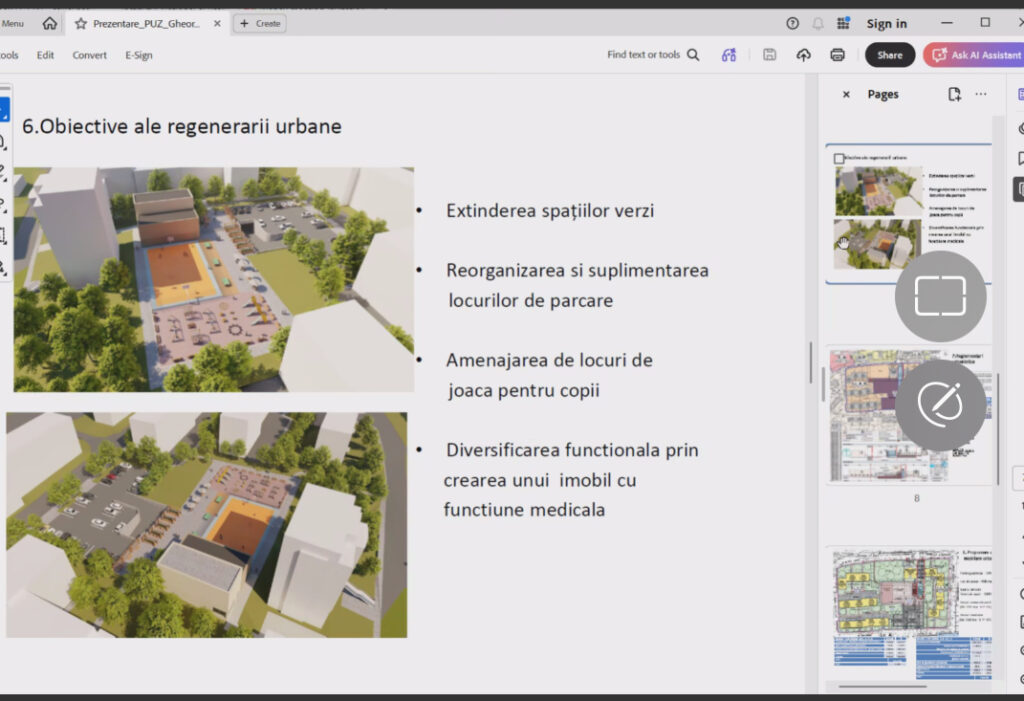Click the Pages panel horizontal scrollbar
Viewport: 1024px width, 701px height.
pyautogui.click(x=882, y=687)
